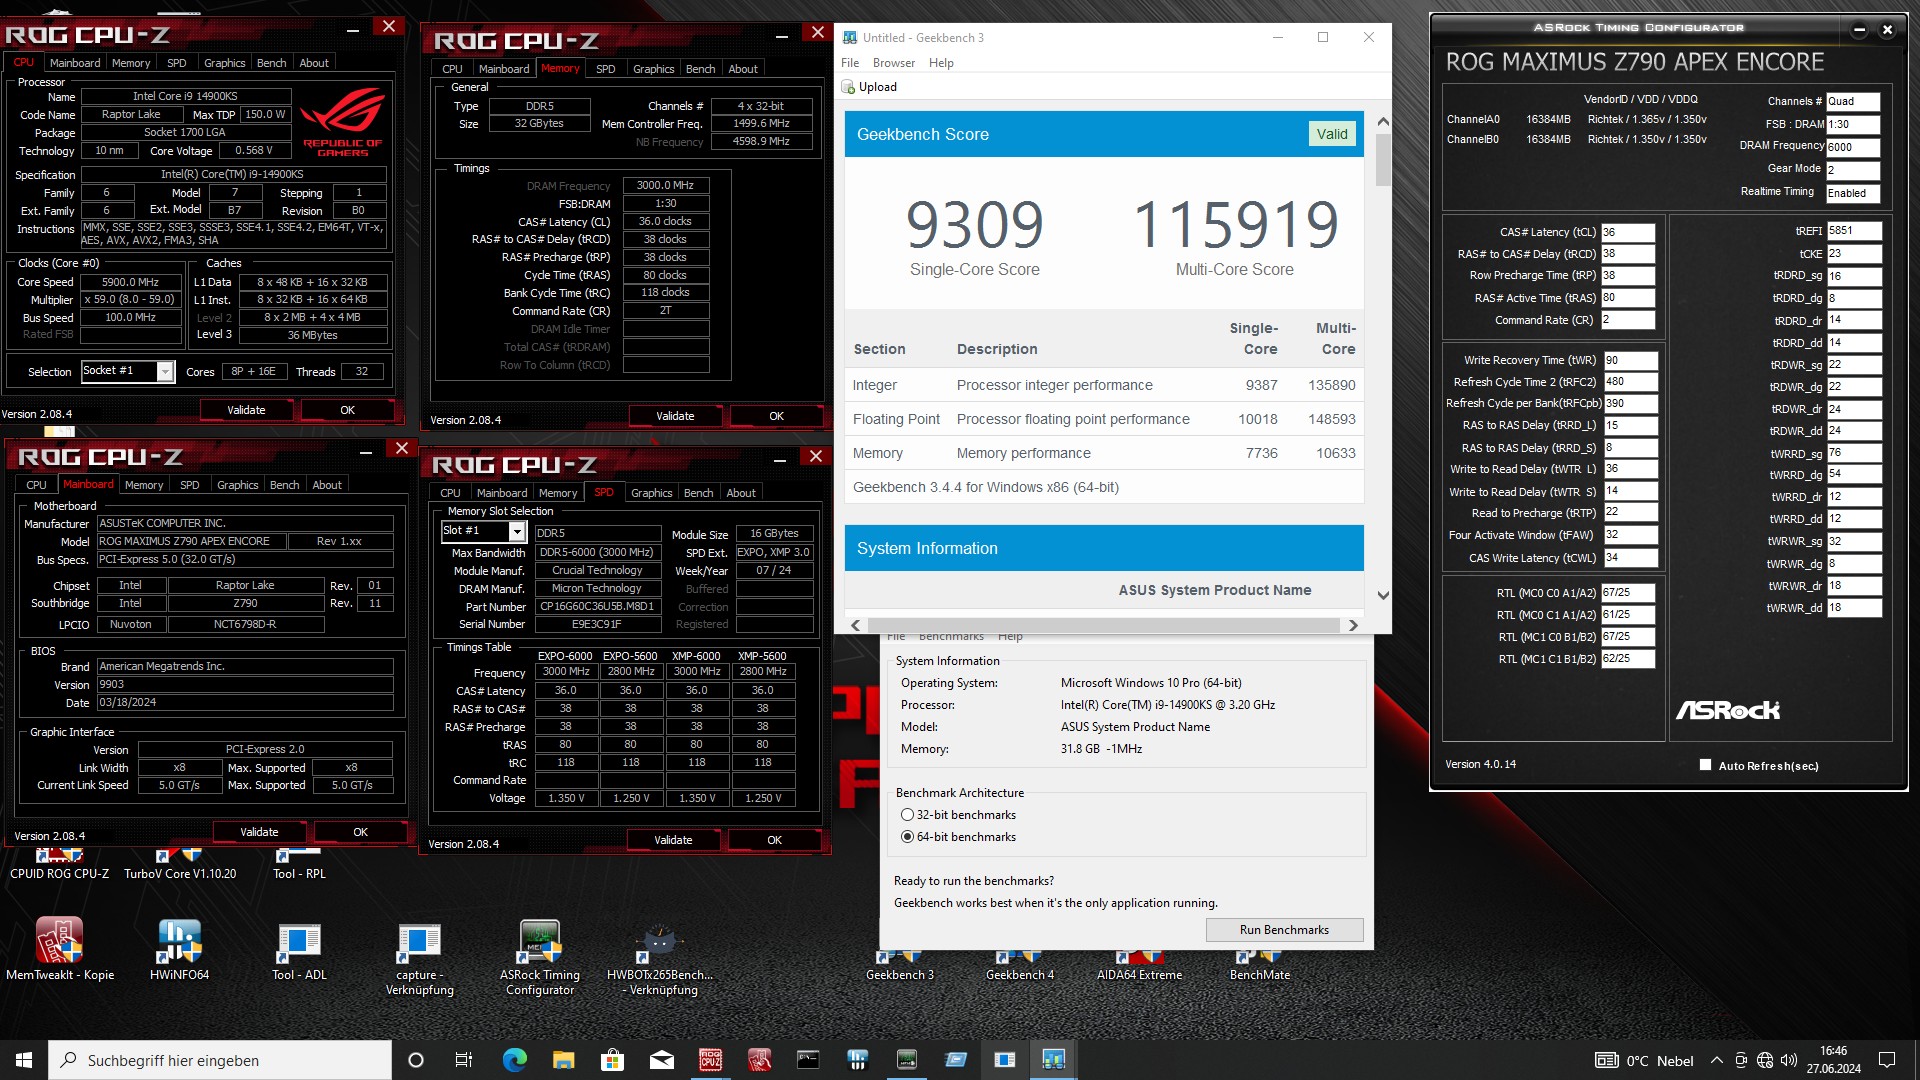Switch to MemTweakIt taskbar icon
This screenshot has width=1920, height=1080.
(x=759, y=1060)
